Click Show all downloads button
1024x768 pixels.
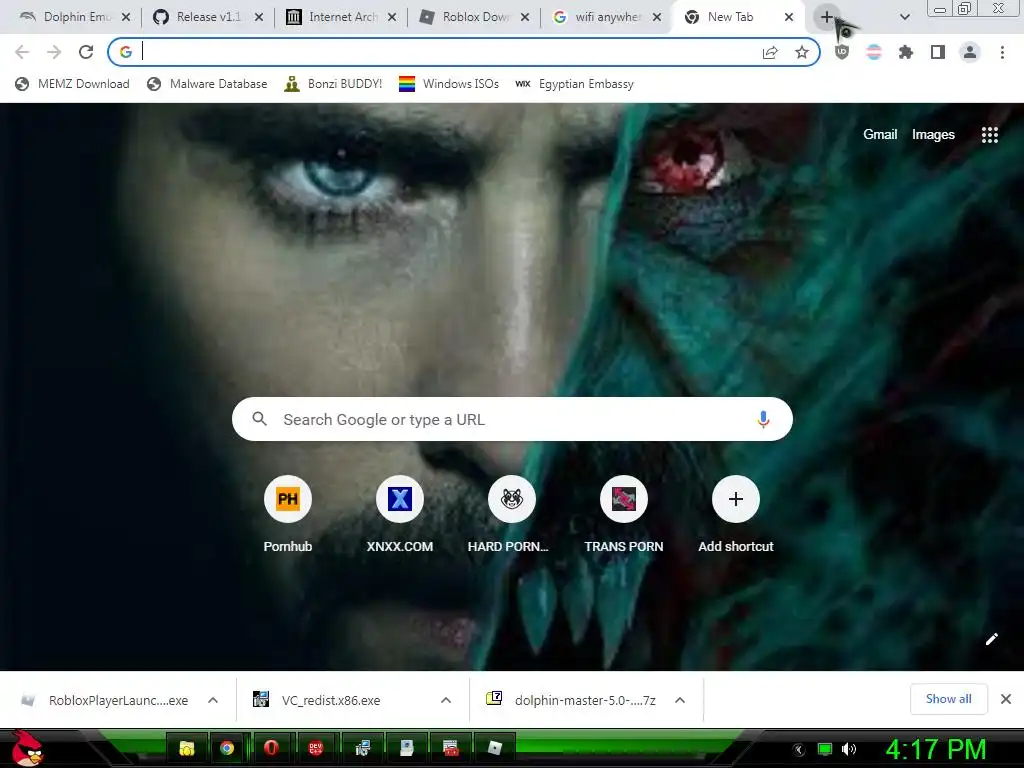pyautogui.click(x=948, y=699)
